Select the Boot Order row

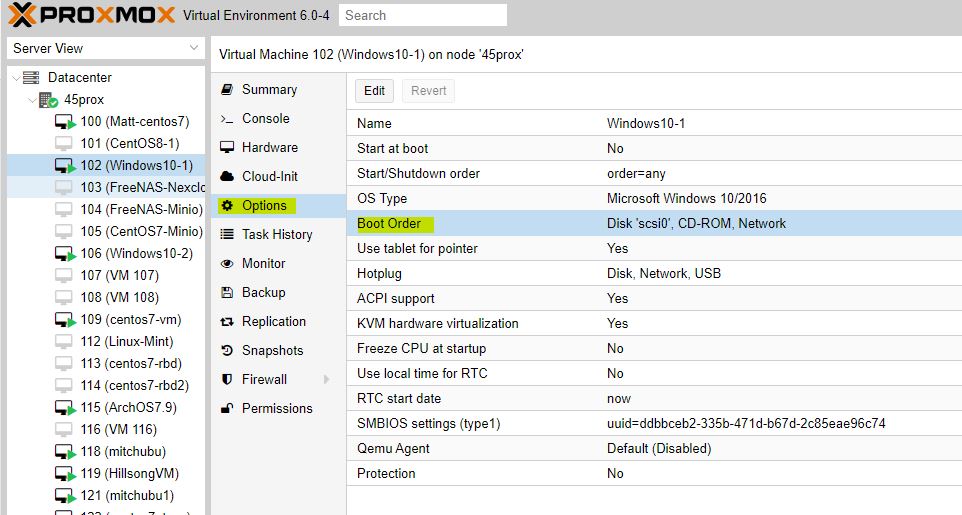[654, 223]
